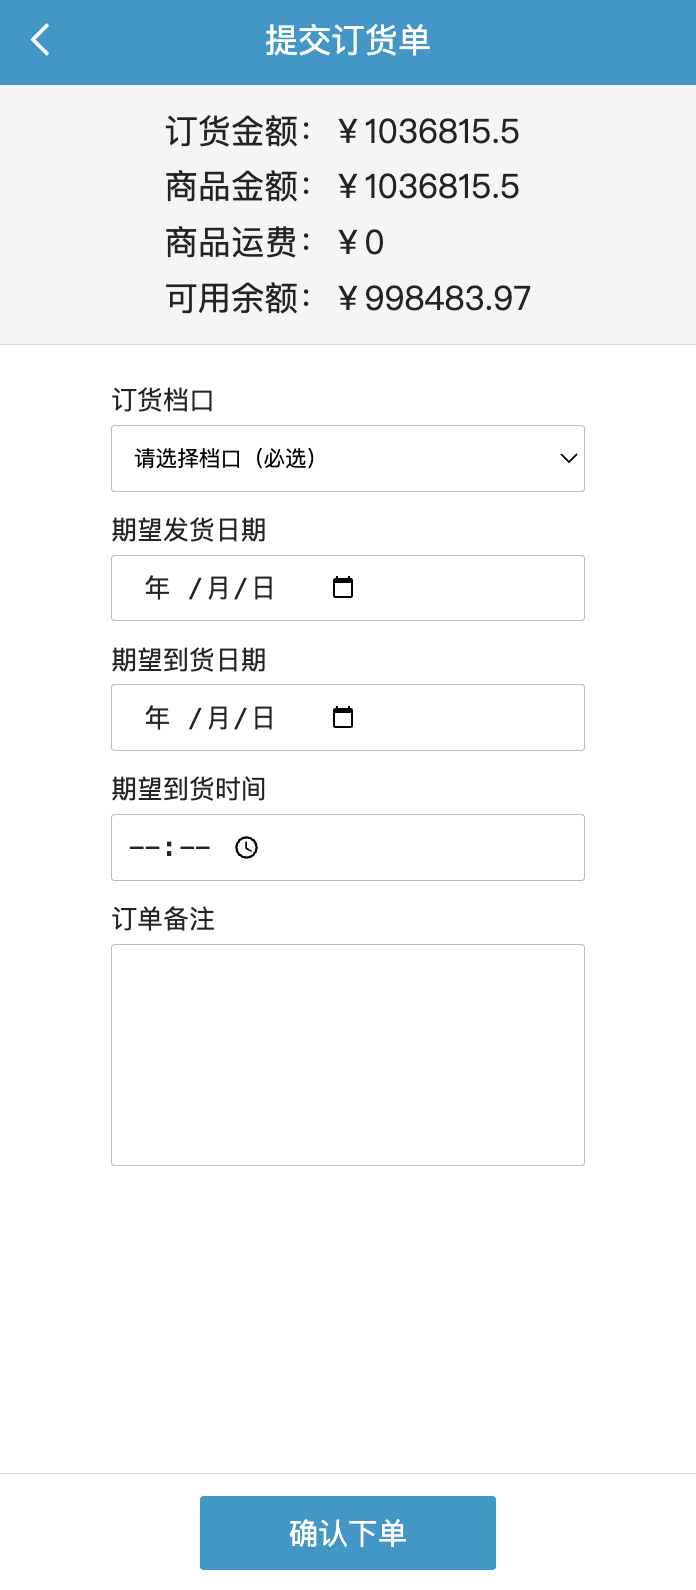Select the 年 field in 期望发货日期

point(156,588)
